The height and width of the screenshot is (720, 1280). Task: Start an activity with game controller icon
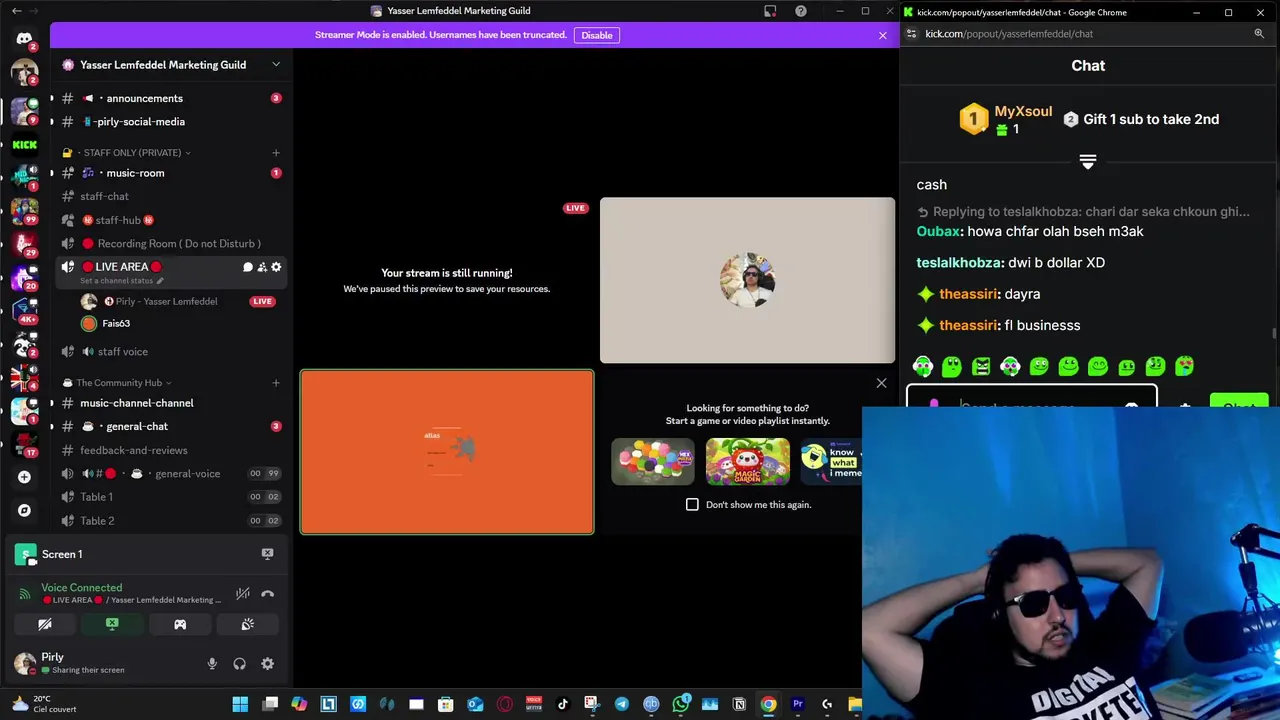tap(180, 624)
